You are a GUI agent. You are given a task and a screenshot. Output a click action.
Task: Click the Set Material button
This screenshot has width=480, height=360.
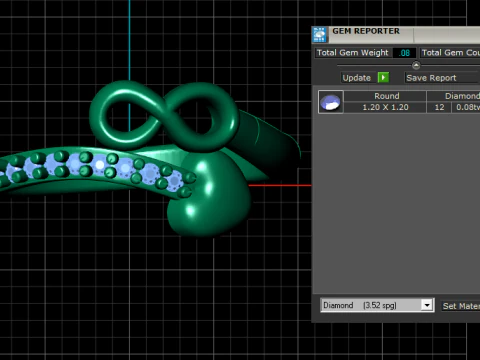pos(461,306)
